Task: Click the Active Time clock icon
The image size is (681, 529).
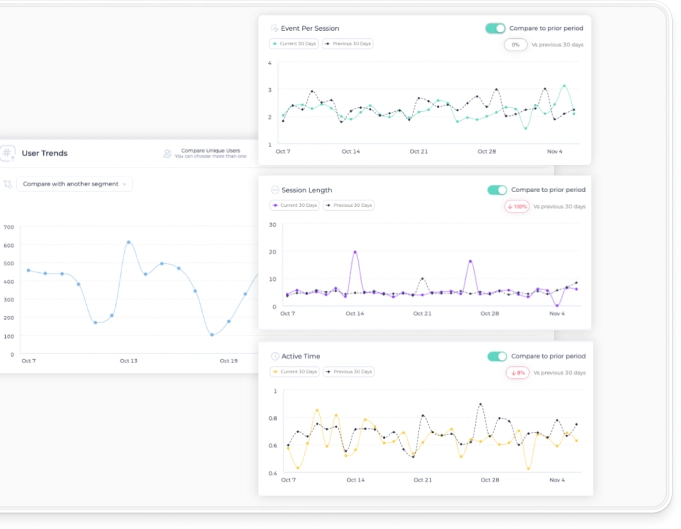Action: click(x=275, y=356)
